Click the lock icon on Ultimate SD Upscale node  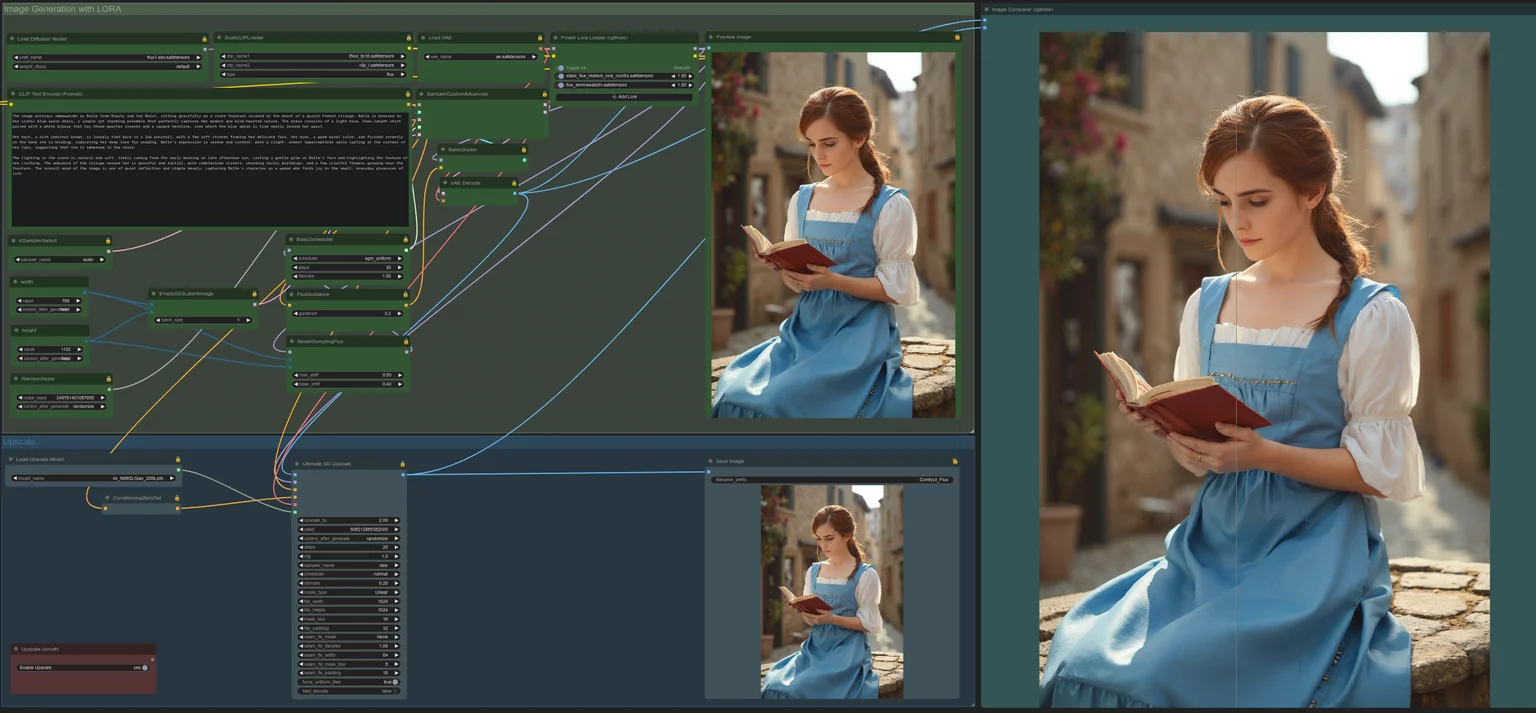tap(402, 464)
